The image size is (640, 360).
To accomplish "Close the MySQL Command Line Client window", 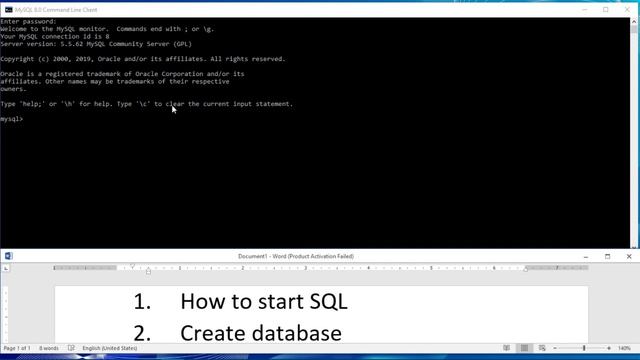I will [627, 10].
